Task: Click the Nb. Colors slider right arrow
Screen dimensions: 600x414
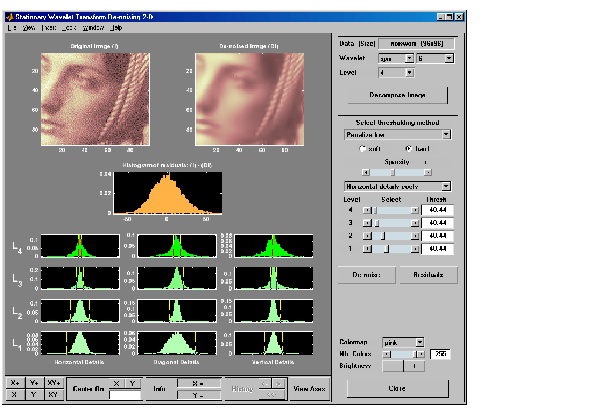Action: [x=421, y=354]
